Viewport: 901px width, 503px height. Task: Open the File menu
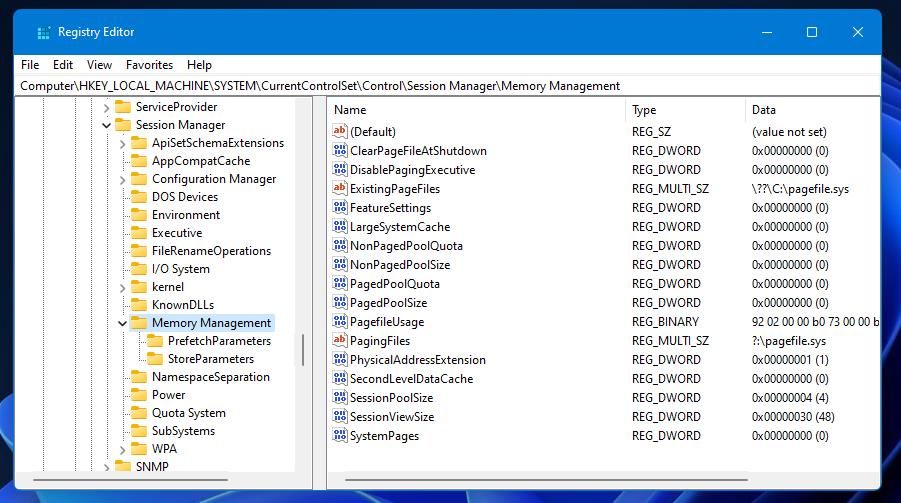(30, 65)
